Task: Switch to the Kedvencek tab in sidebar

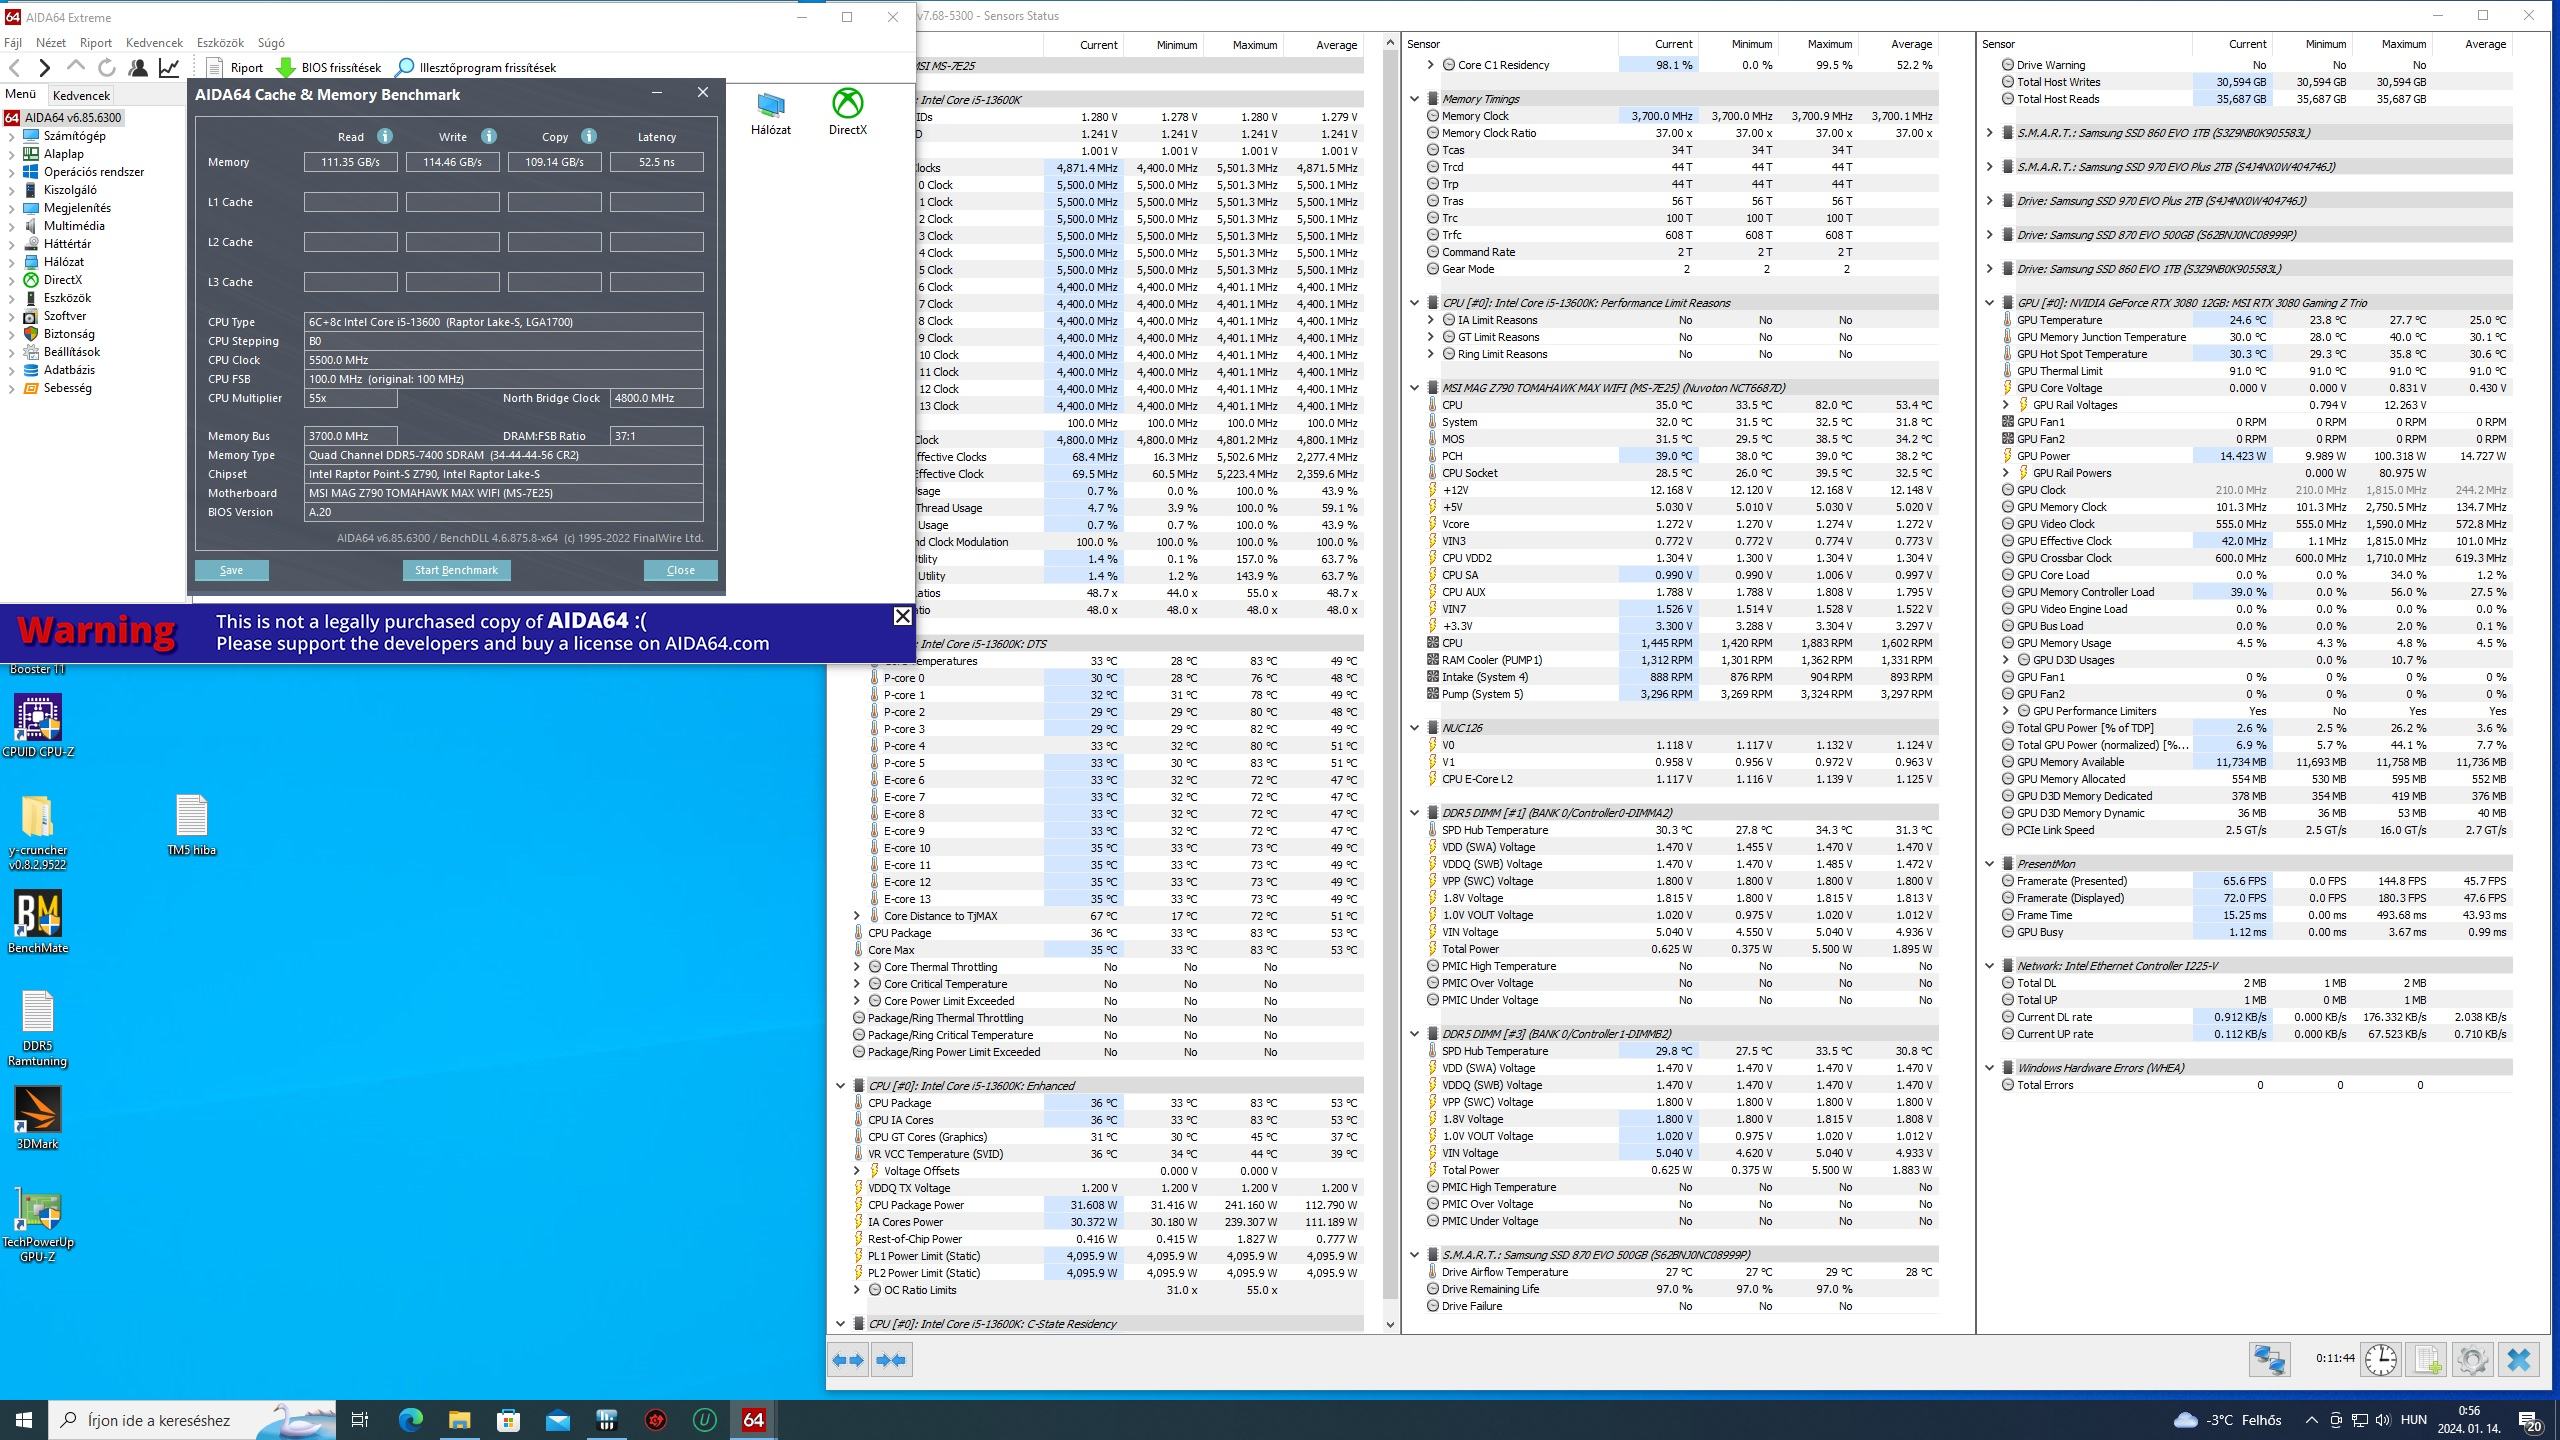Action: [81, 95]
